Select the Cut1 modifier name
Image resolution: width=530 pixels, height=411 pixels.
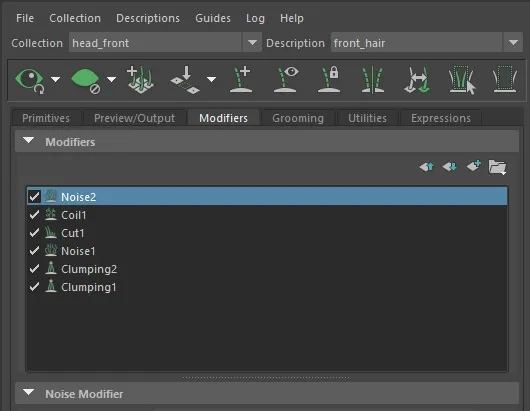73,233
